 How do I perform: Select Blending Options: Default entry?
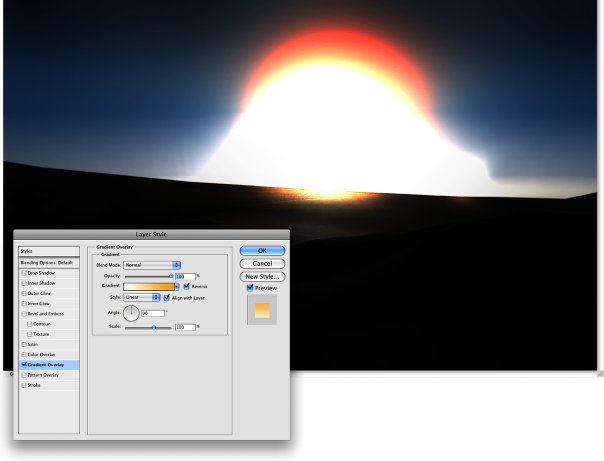49,263
